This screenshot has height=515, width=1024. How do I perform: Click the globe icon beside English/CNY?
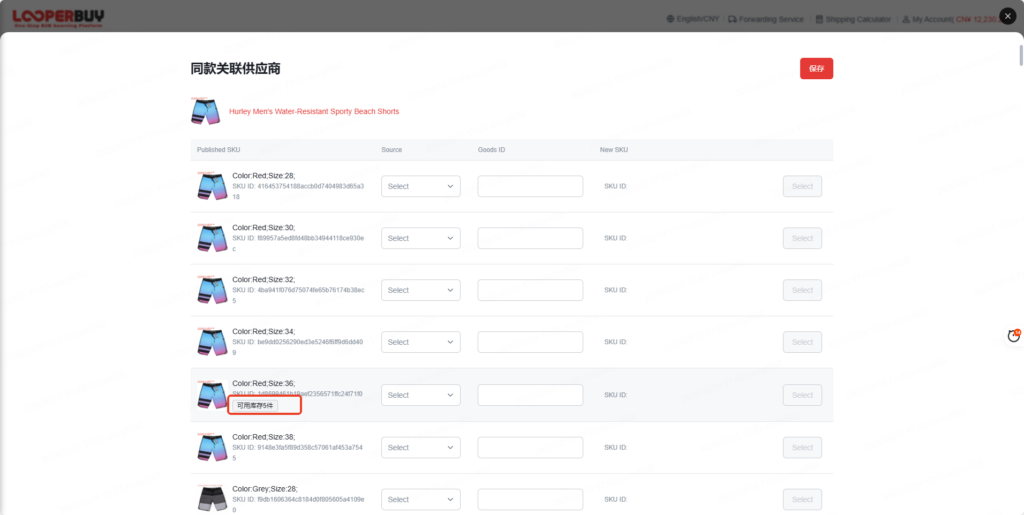(x=670, y=19)
